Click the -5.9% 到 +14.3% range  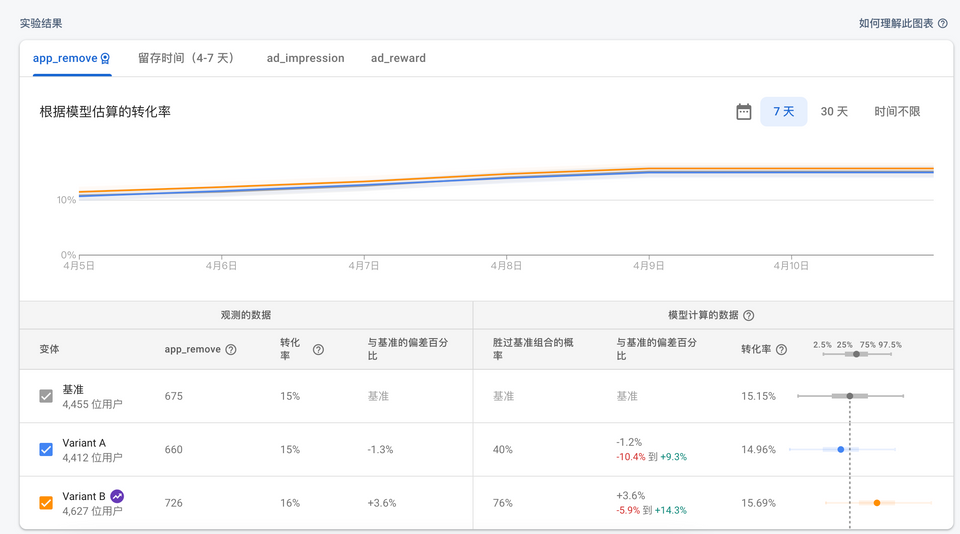tap(651, 510)
